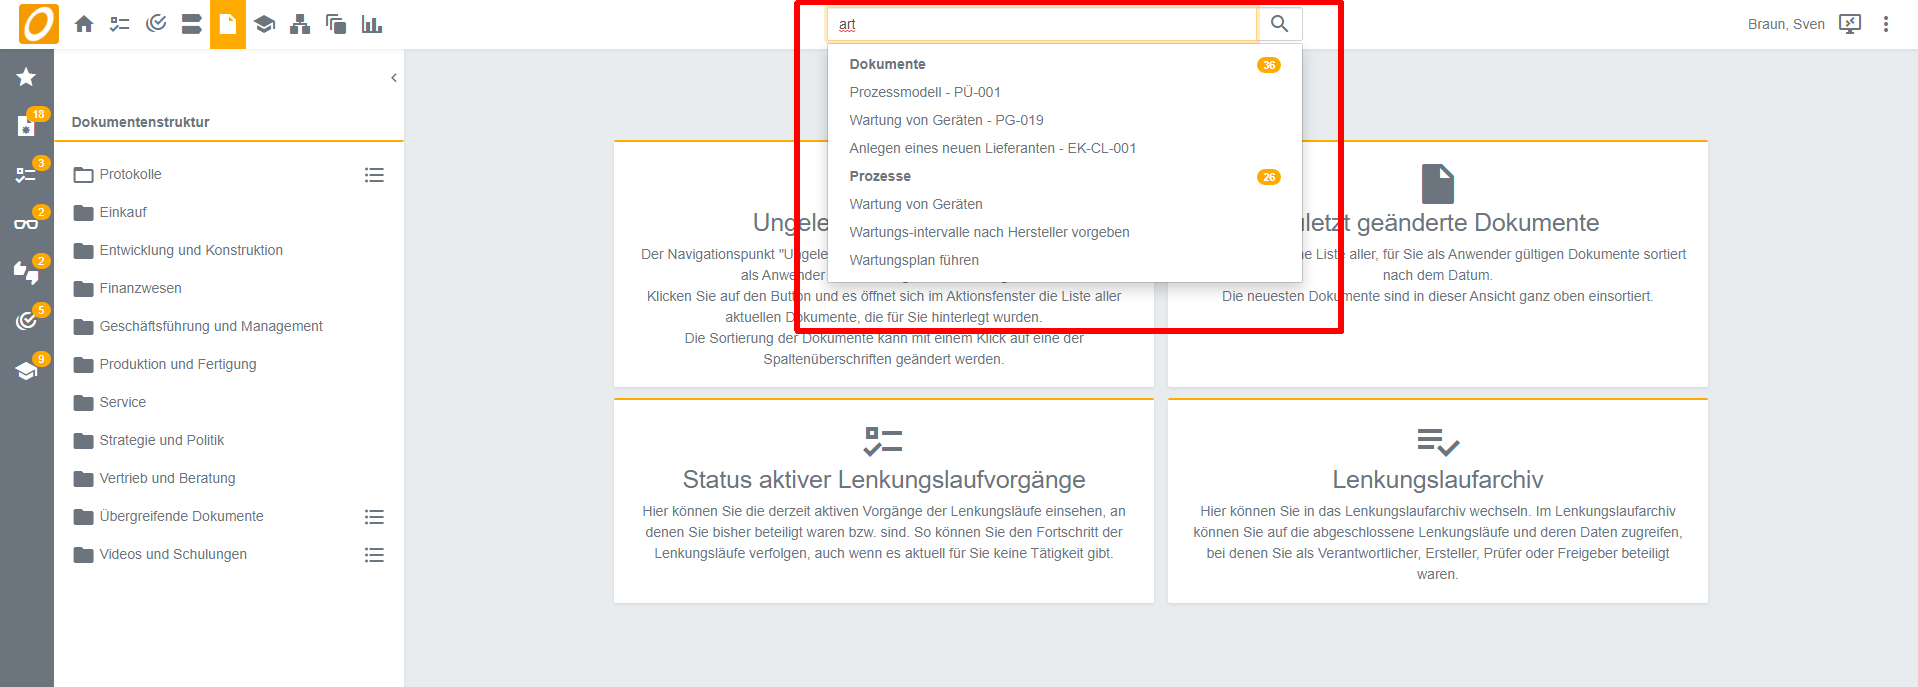
Task: Click the presentation screen icon beside username
Action: tap(1850, 24)
